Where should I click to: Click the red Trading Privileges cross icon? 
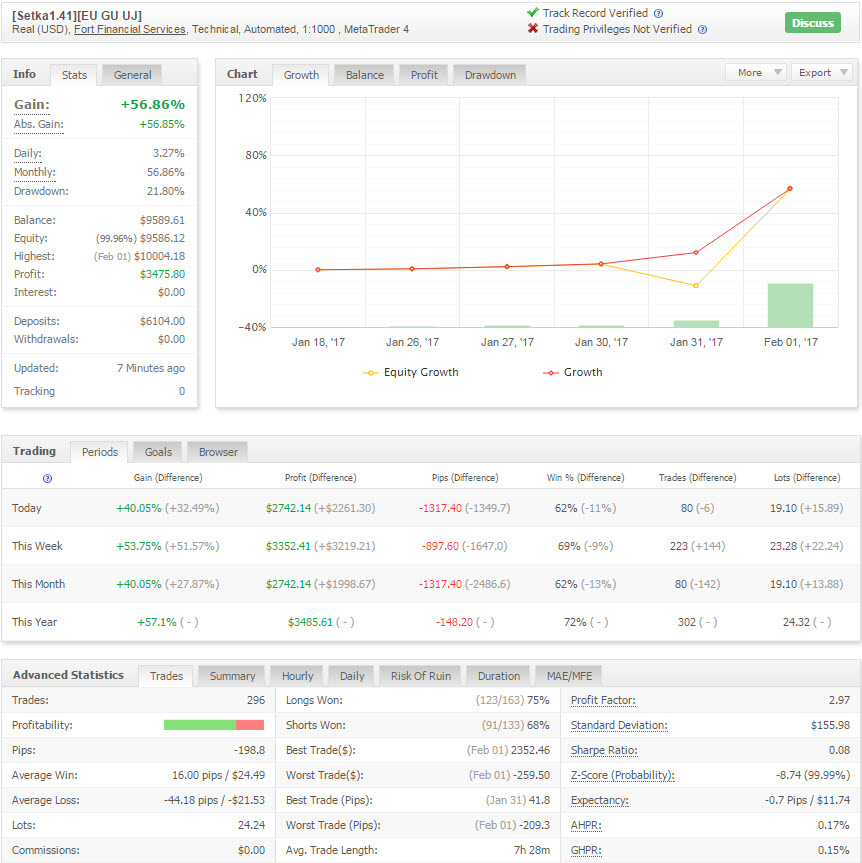tap(532, 28)
